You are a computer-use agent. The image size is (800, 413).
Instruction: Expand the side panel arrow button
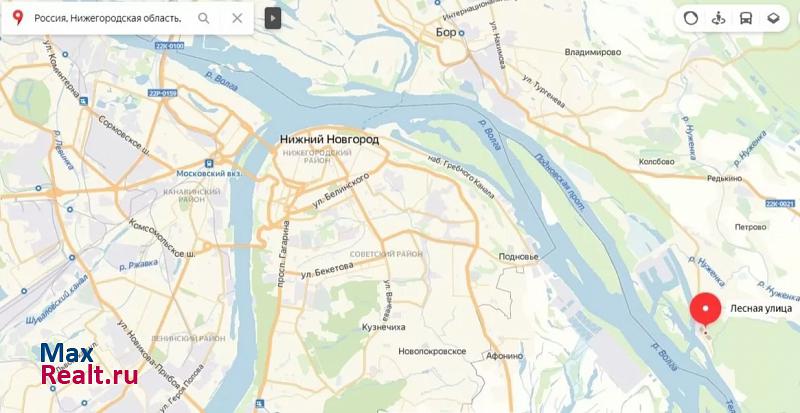click(273, 19)
